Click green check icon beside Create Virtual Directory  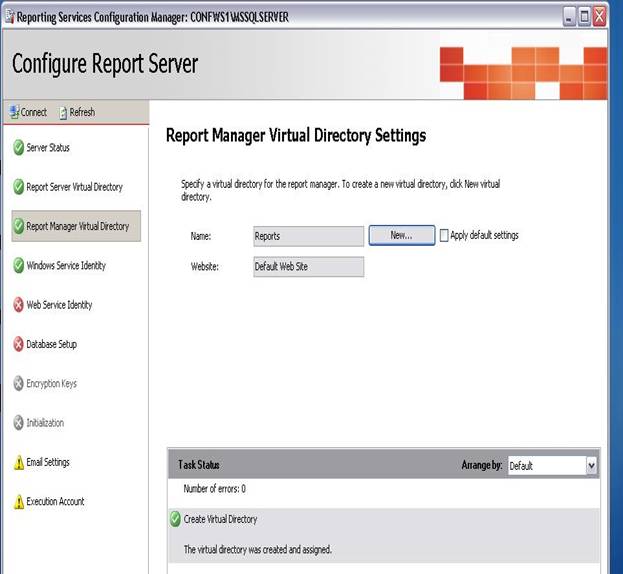(x=175, y=519)
